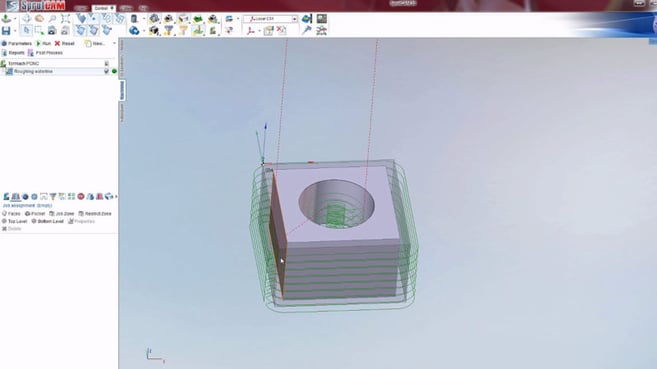Image resolution: width=657 pixels, height=369 pixels.
Task: Click the Post Process button
Action: [x=45, y=53]
